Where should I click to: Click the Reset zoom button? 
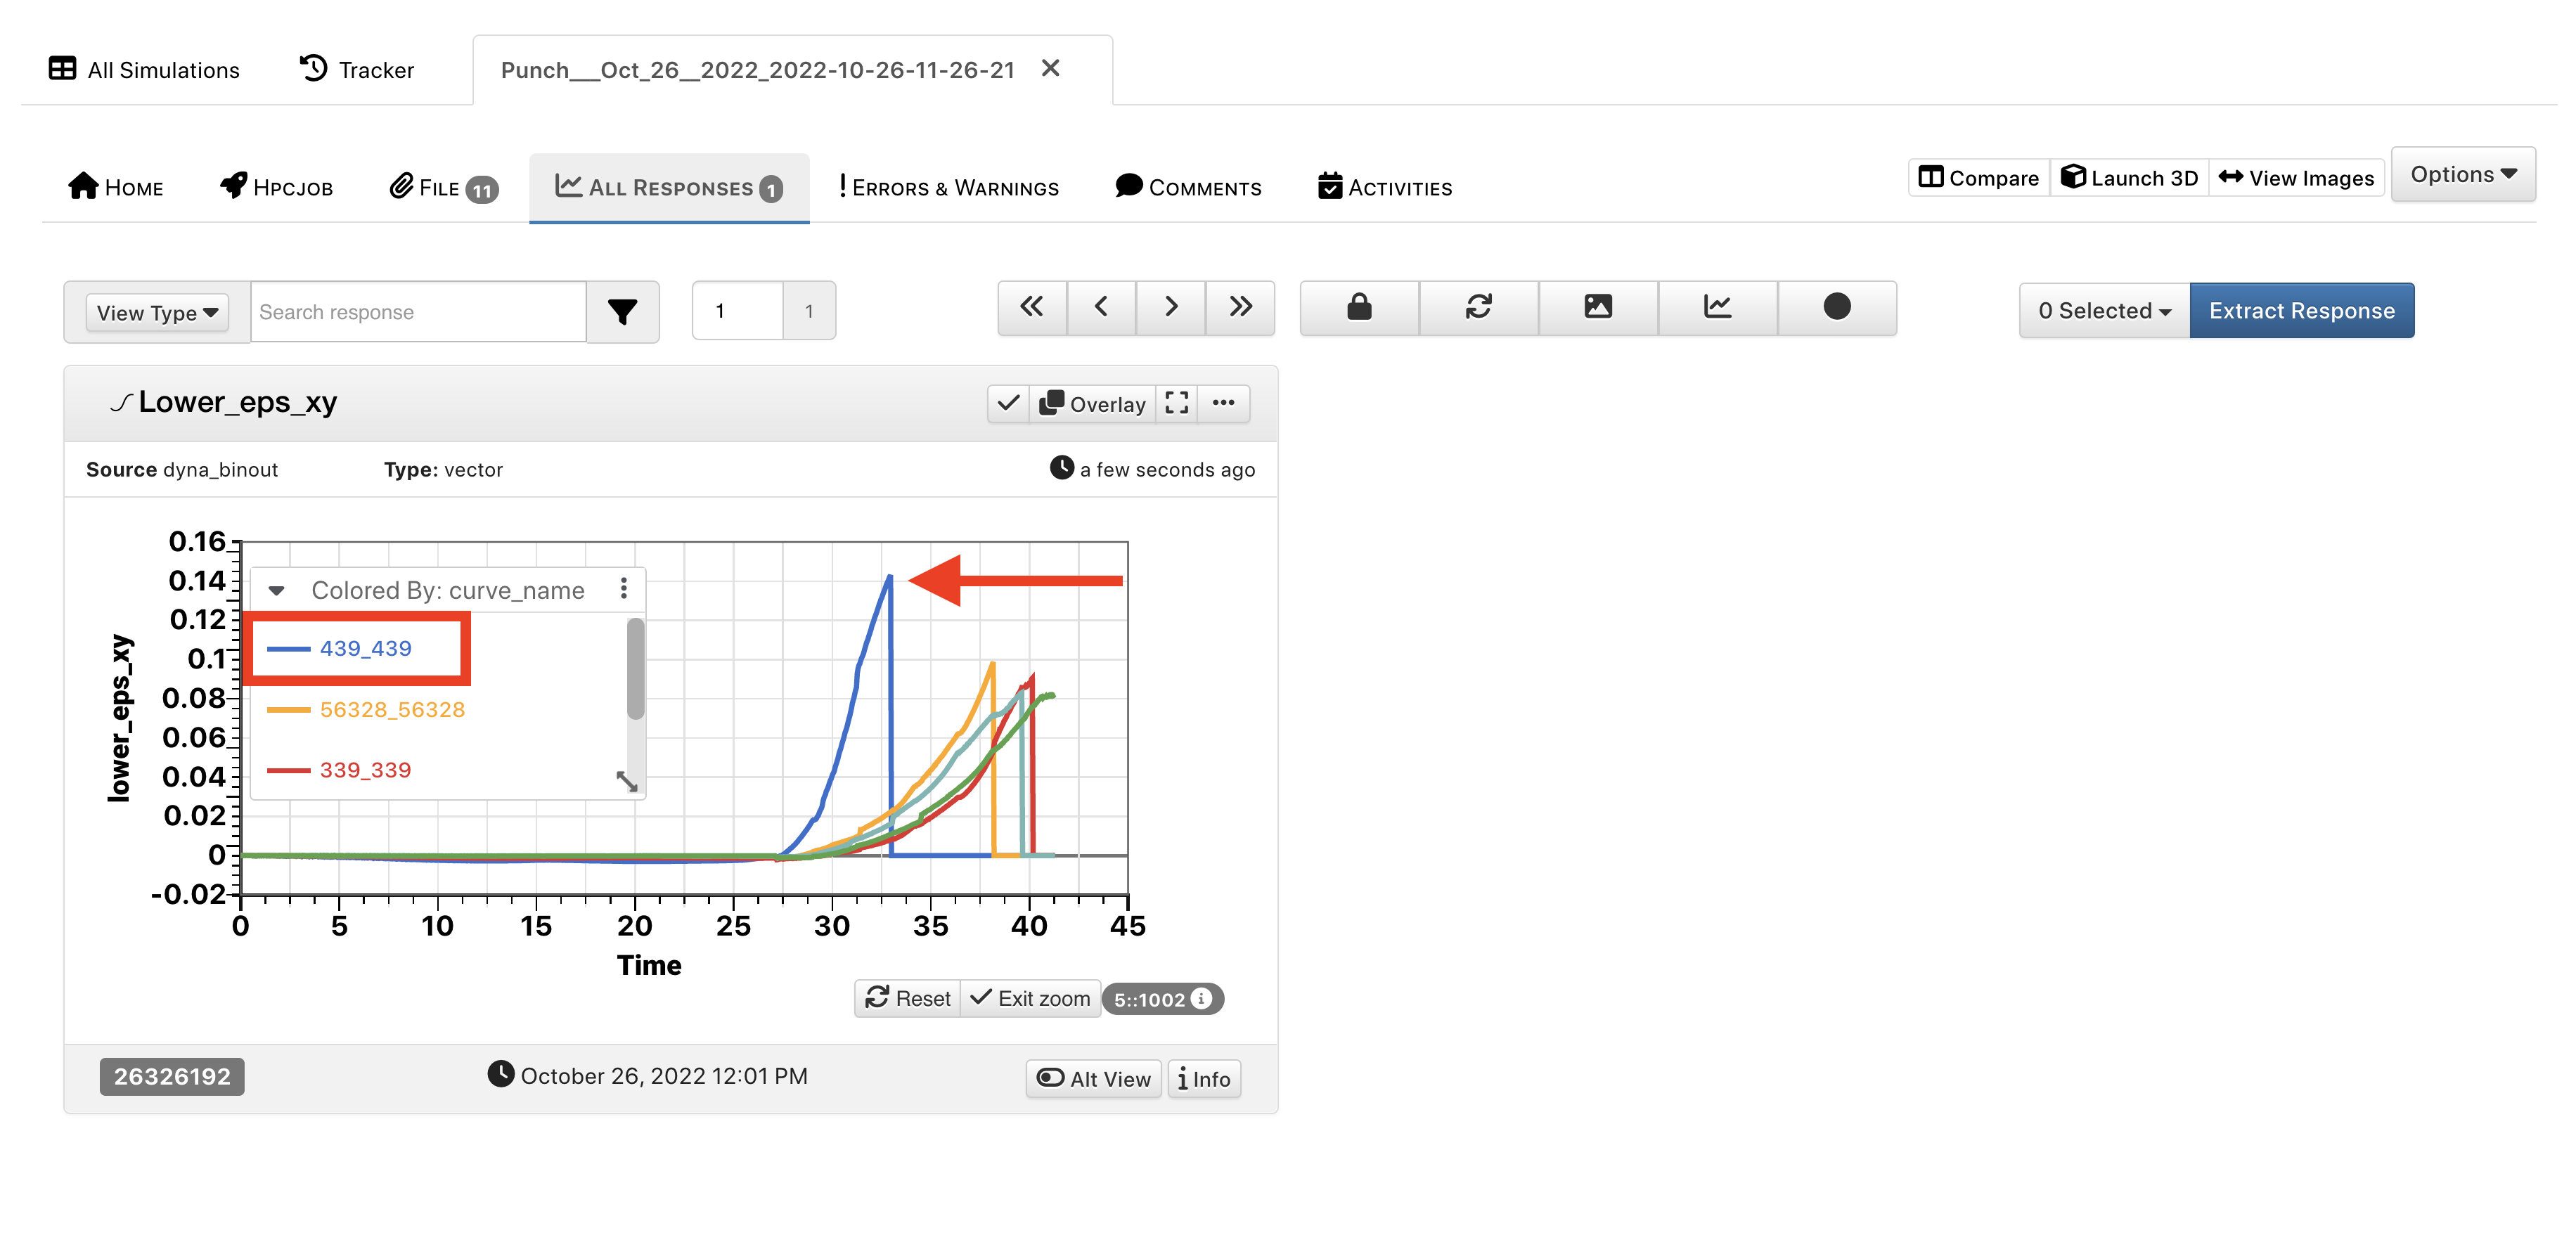pos(908,998)
